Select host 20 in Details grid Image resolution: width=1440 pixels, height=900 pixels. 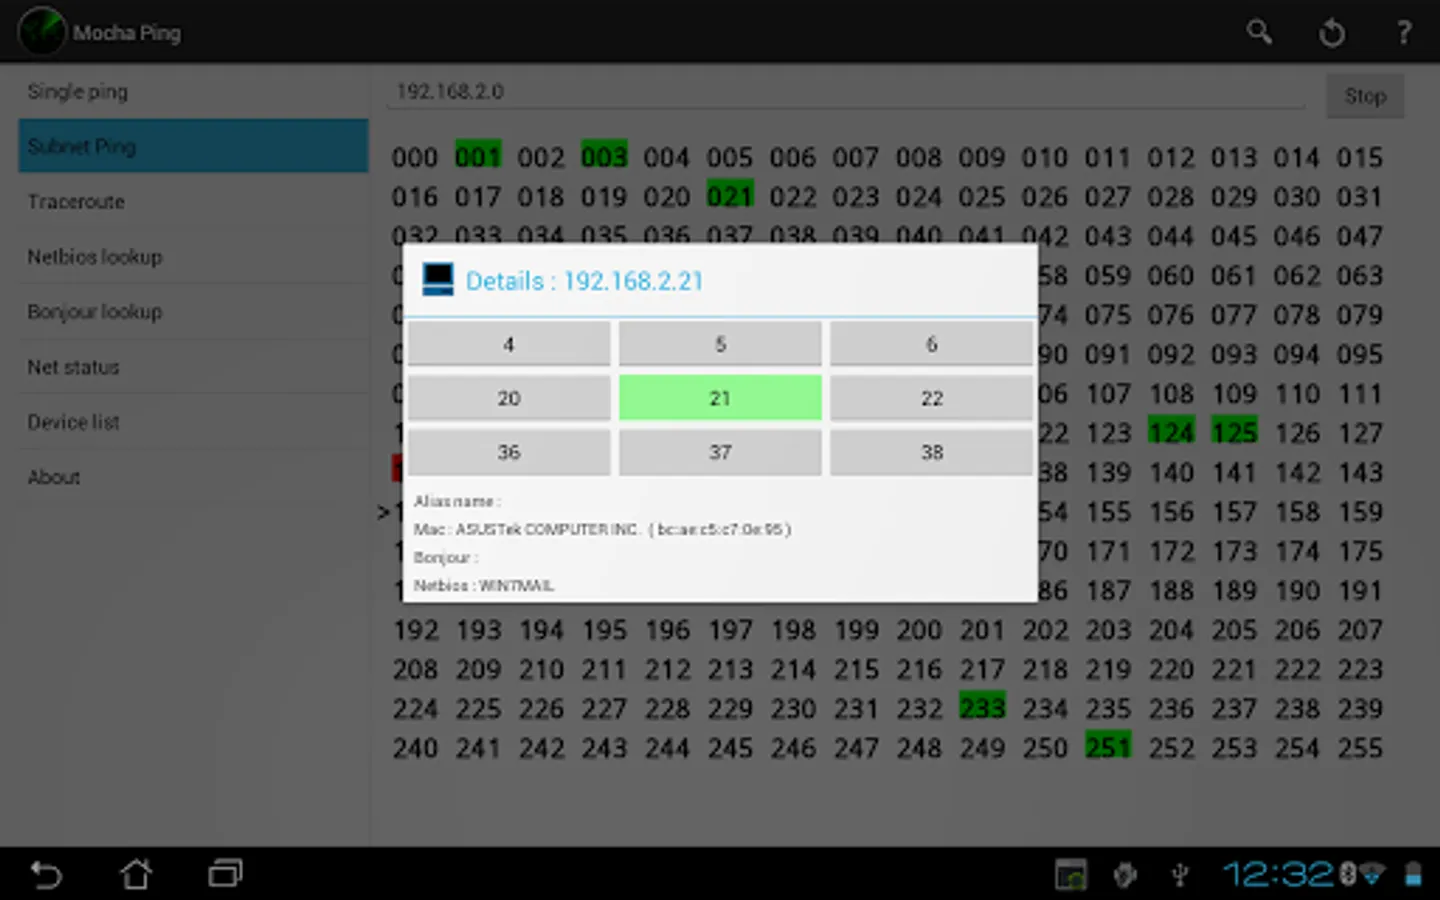[509, 398]
